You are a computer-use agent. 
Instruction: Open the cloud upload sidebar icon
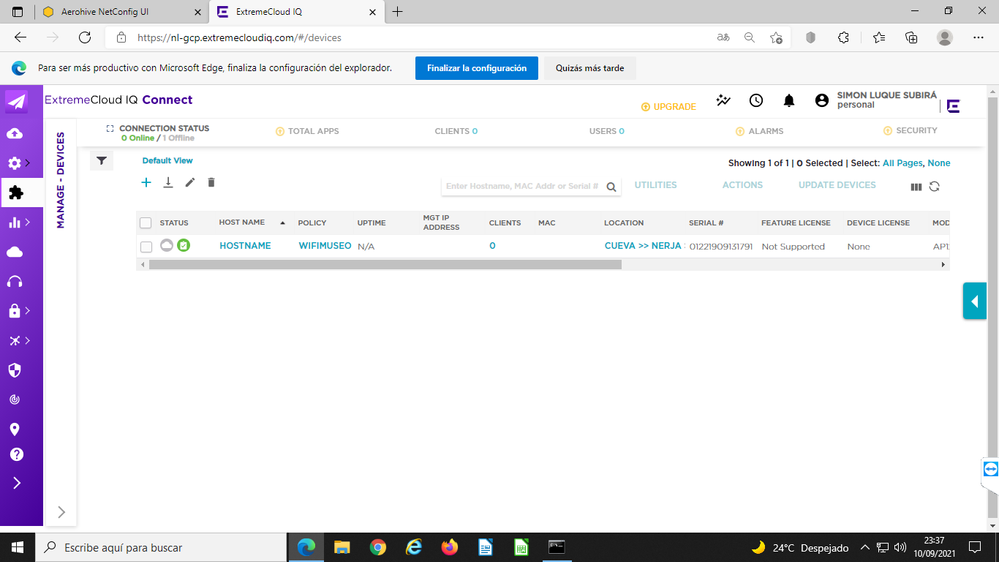pos(15,133)
